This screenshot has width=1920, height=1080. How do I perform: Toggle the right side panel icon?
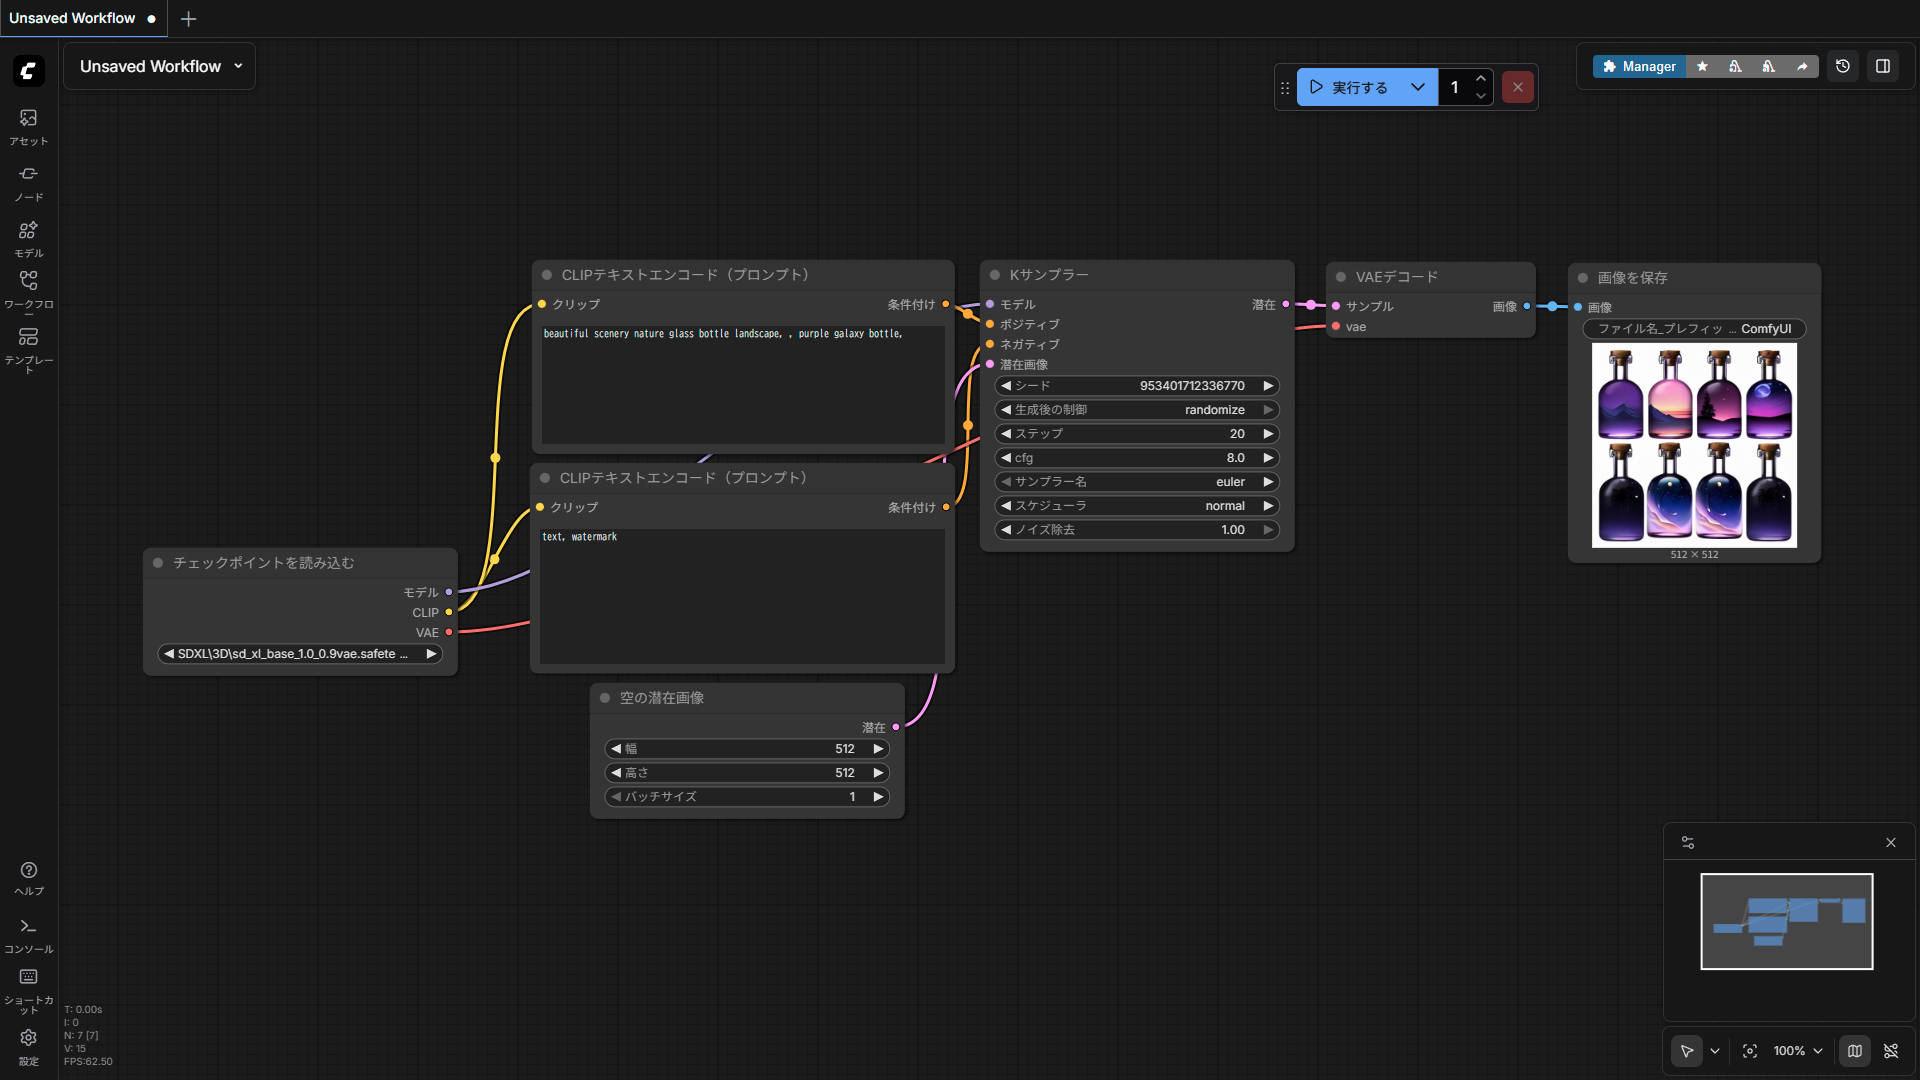(1883, 66)
